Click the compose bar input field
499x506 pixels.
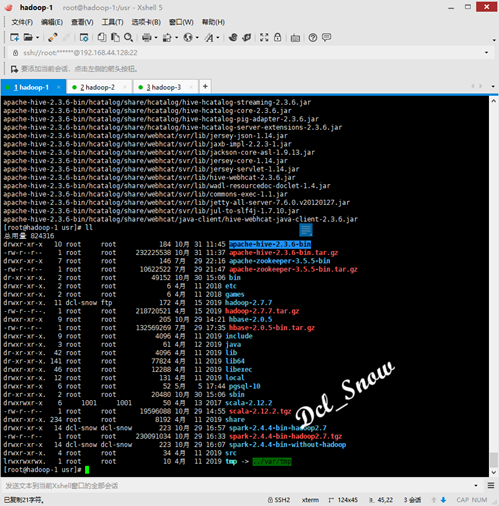[237, 486]
